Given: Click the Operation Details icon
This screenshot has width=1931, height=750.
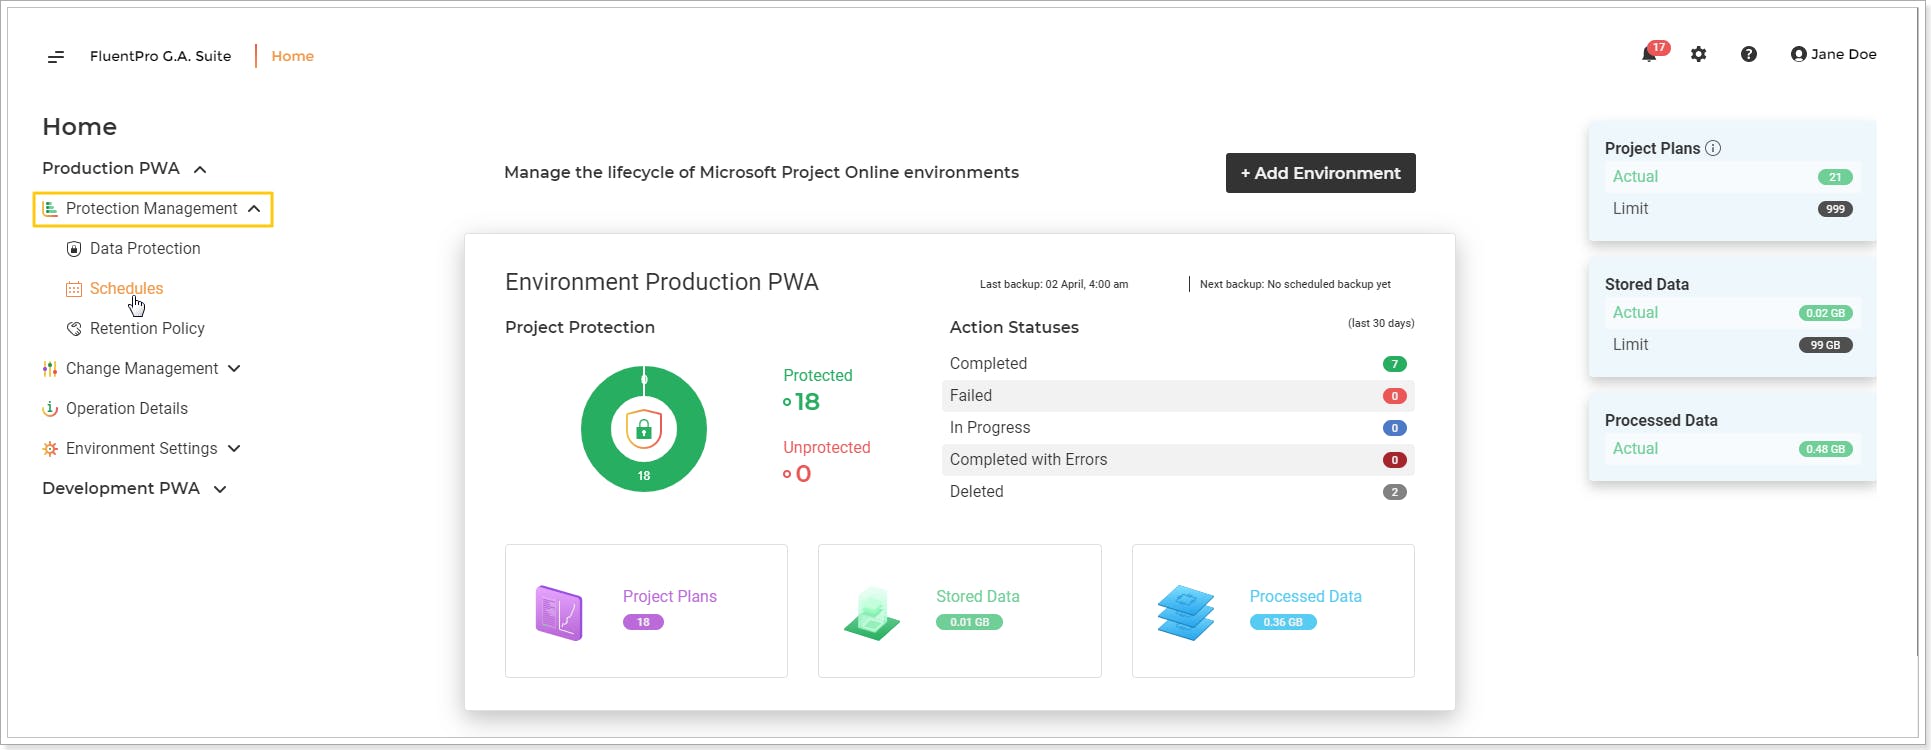Looking at the screenshot, I should [x=50, y=409].
